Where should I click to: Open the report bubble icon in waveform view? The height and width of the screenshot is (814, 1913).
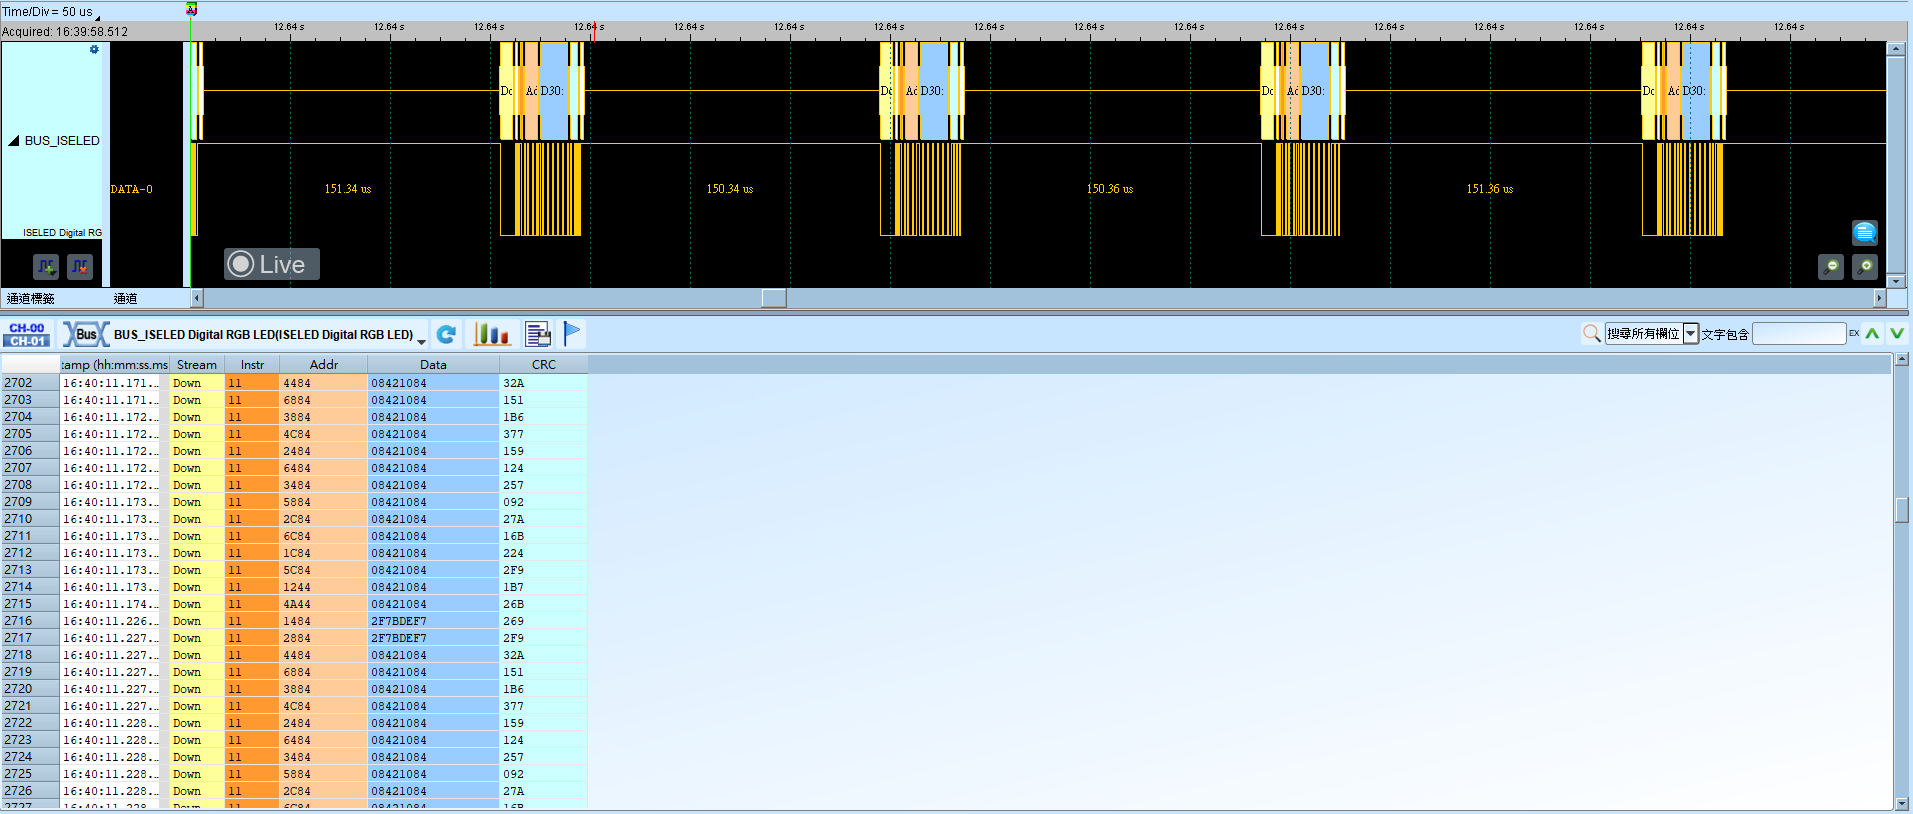[x=1864, y=233]
